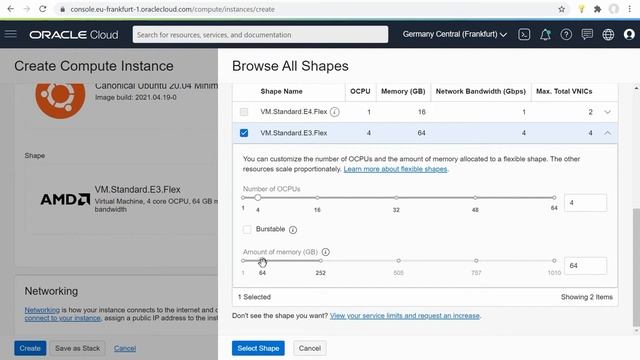
Task: Cancel the Browse All Shapes panel
Action: click(x=310, y=348)
